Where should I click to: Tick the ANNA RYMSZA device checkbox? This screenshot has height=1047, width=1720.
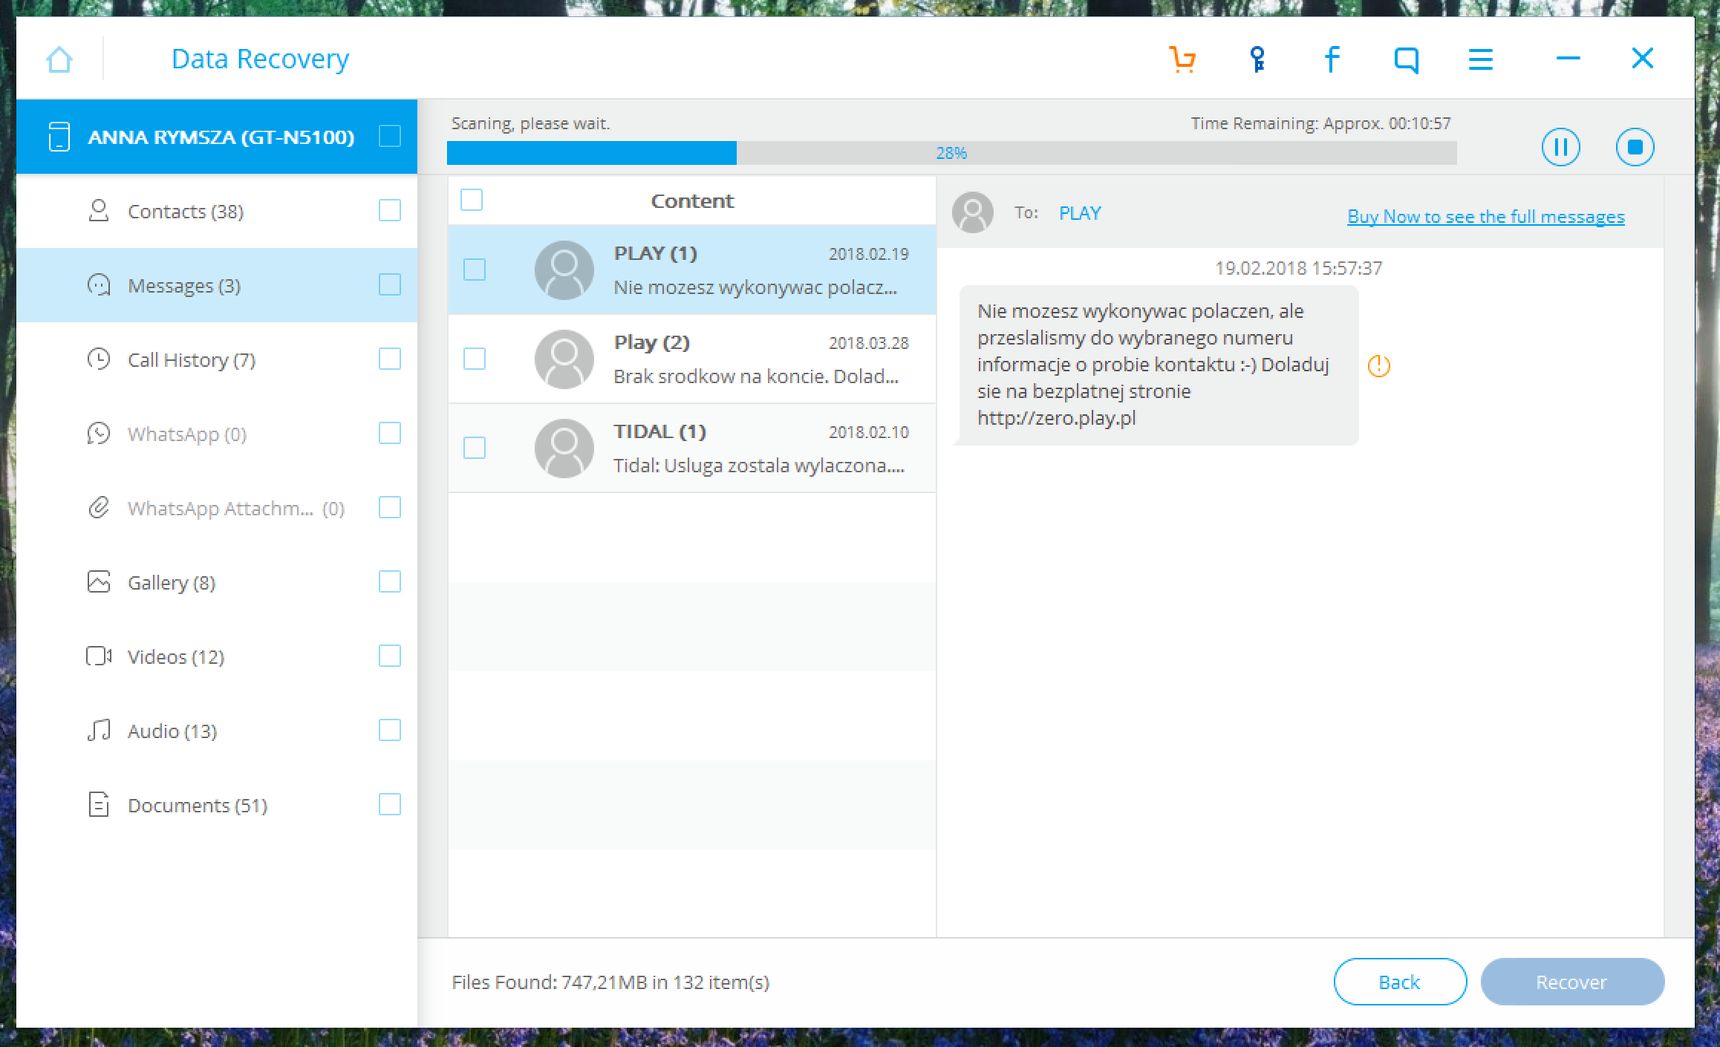coord(390,136)
